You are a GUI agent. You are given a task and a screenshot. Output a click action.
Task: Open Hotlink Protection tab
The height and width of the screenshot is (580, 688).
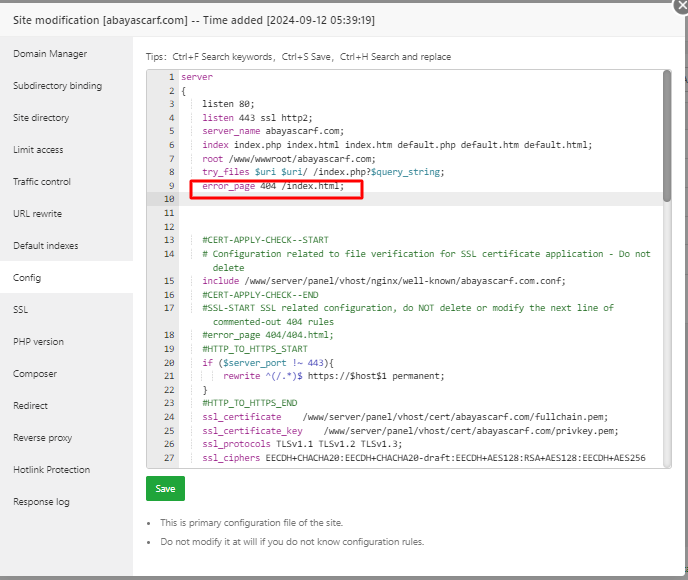click(x=51, y=470)
